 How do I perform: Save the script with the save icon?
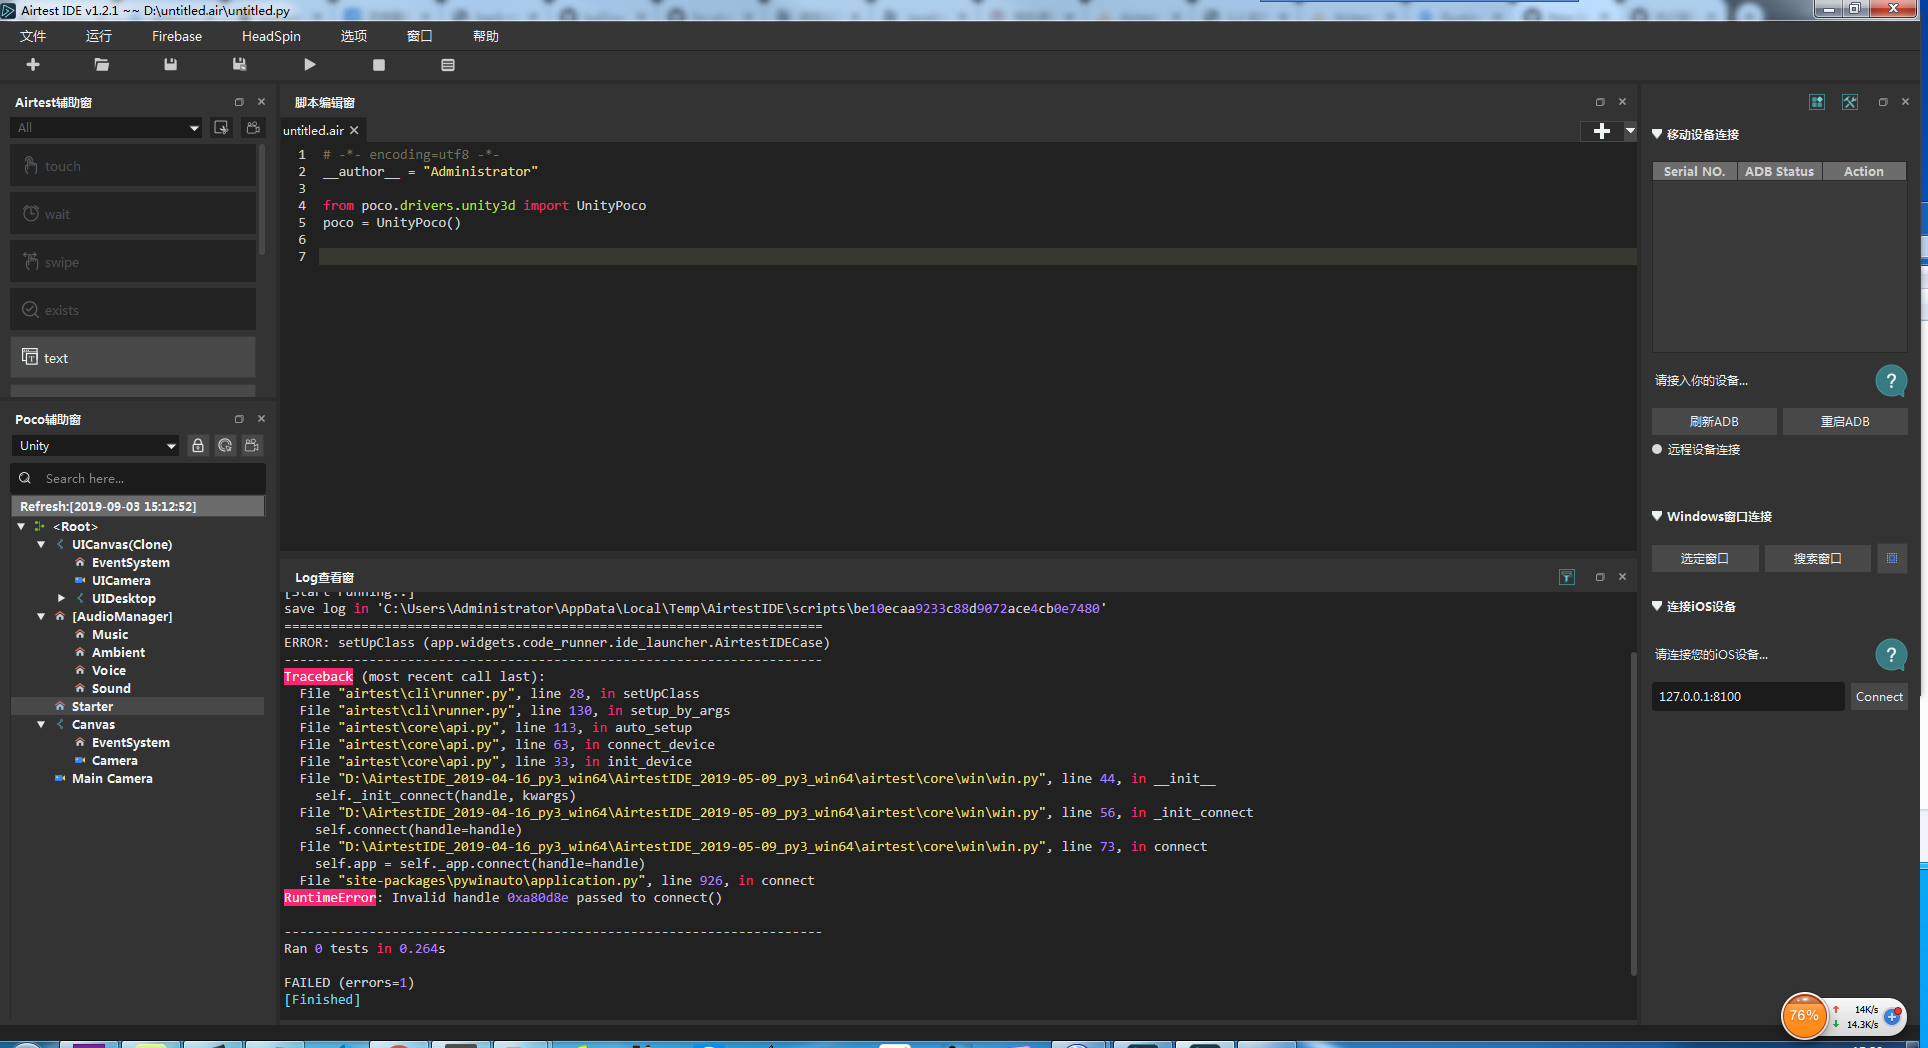(170, 64)
